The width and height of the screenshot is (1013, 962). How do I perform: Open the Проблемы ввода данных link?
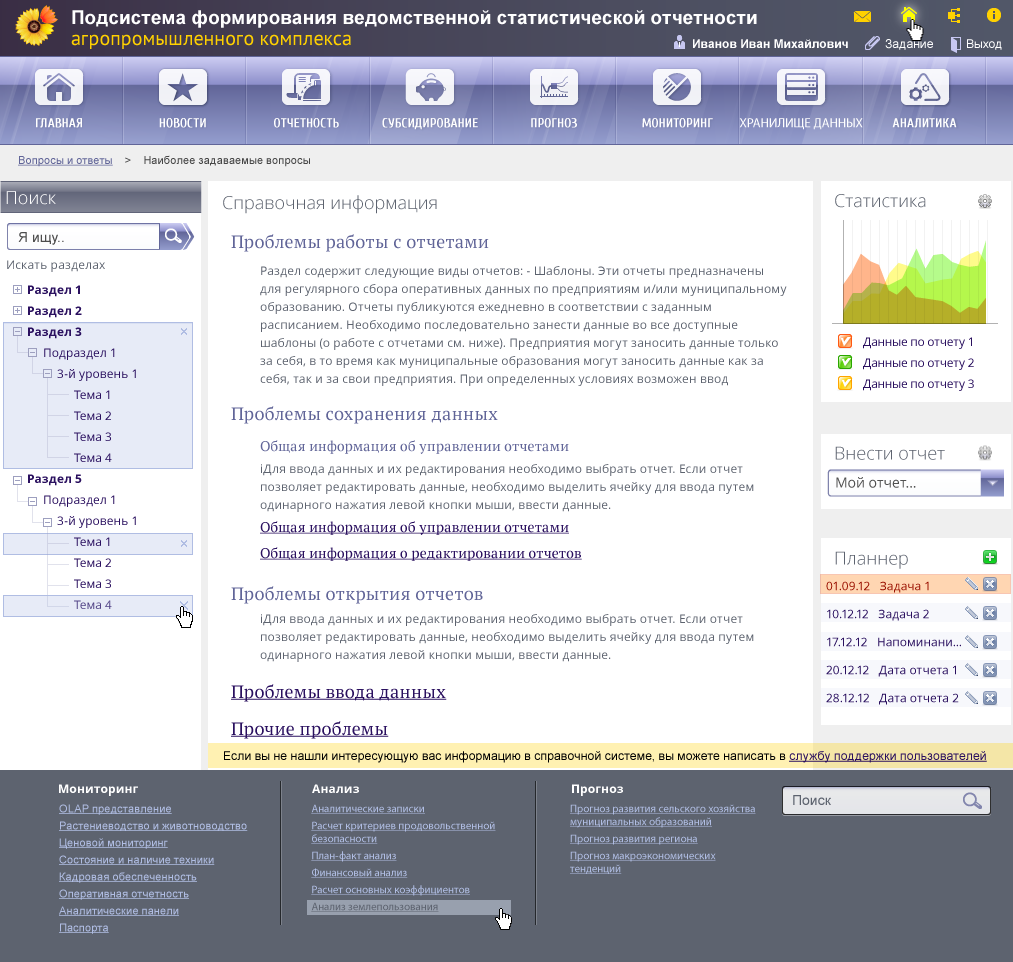click(339, 692)
